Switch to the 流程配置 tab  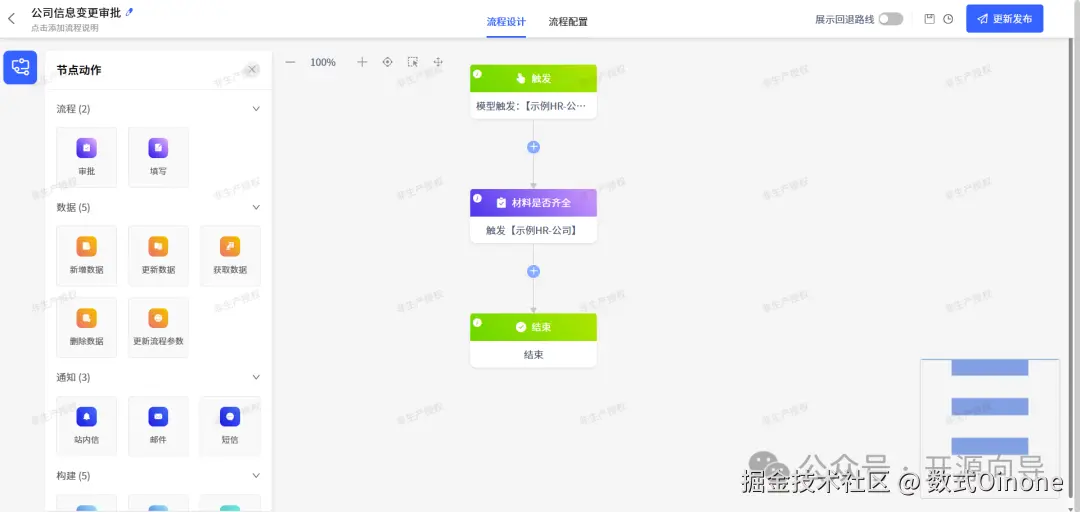pyautogui.click(x=568, y=21)
